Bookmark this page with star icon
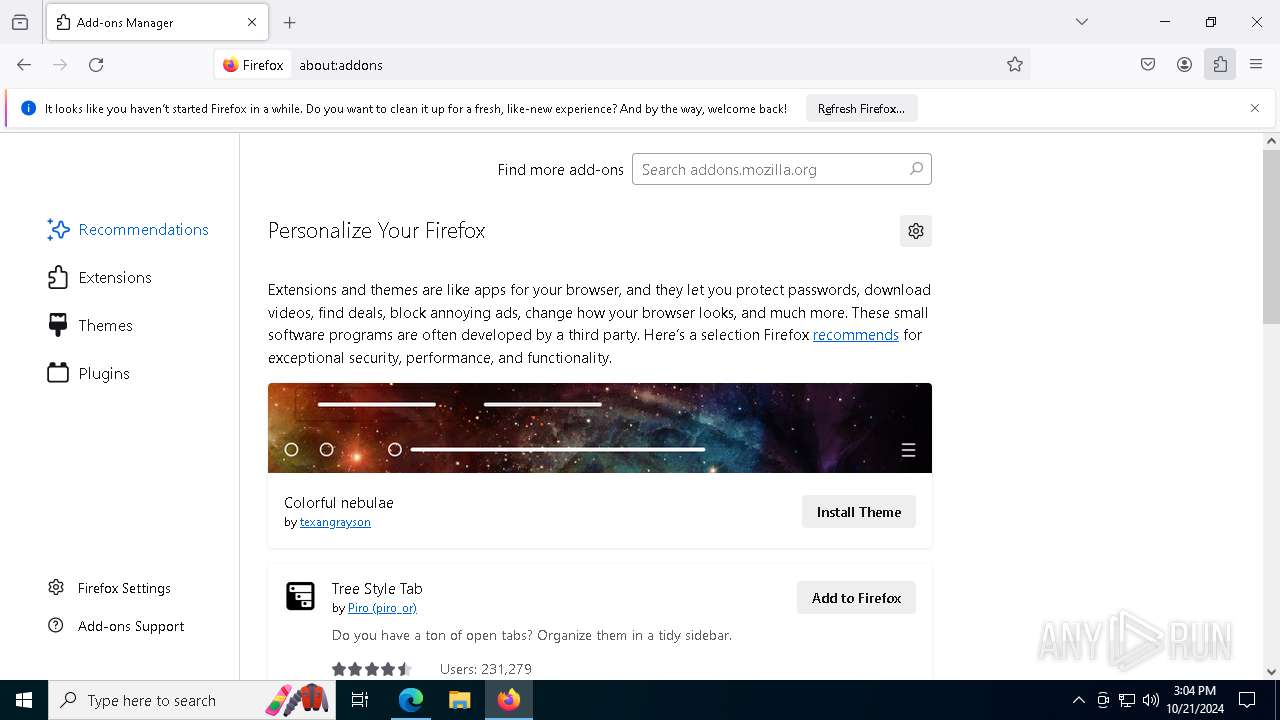Image resolution: width=1280 pixels, height=720 pixels. pyautogui.click(x=1015, y=65)
